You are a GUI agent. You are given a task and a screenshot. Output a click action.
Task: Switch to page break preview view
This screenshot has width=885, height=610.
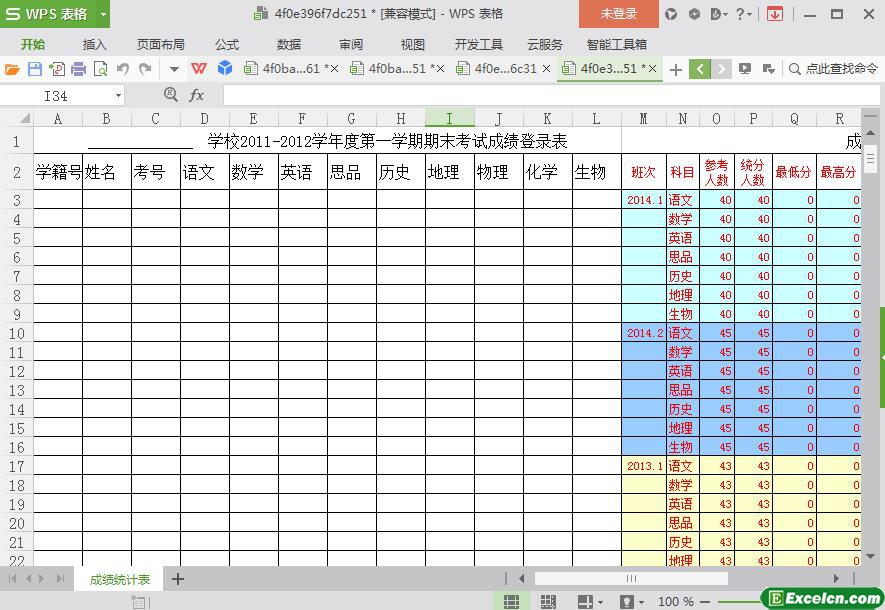(548, 601)
